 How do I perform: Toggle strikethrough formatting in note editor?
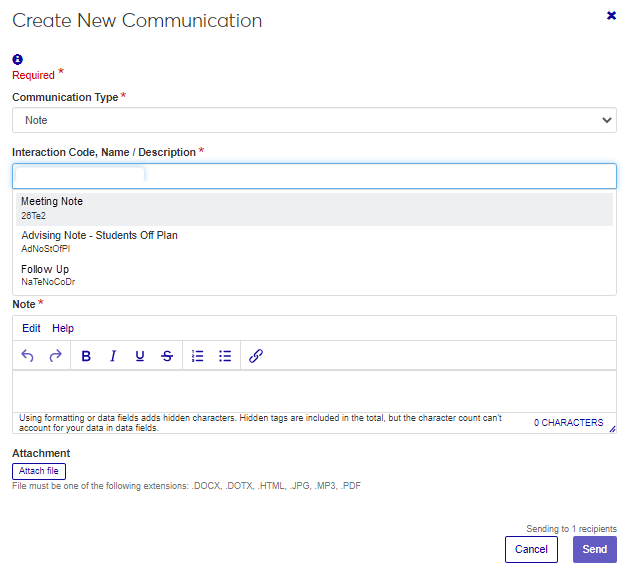pyautogui.click(x=167, y=356)
